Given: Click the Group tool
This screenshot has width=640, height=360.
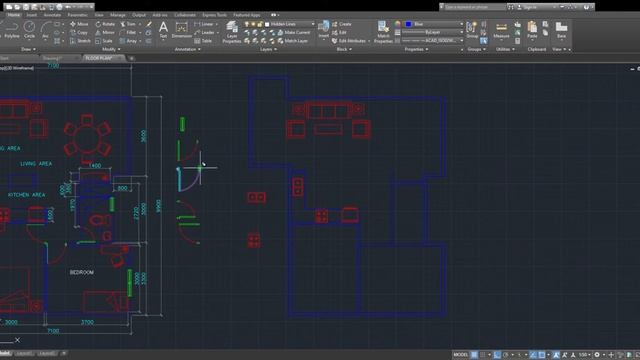Looking at the screenshot, I should (x=472, y=30).
